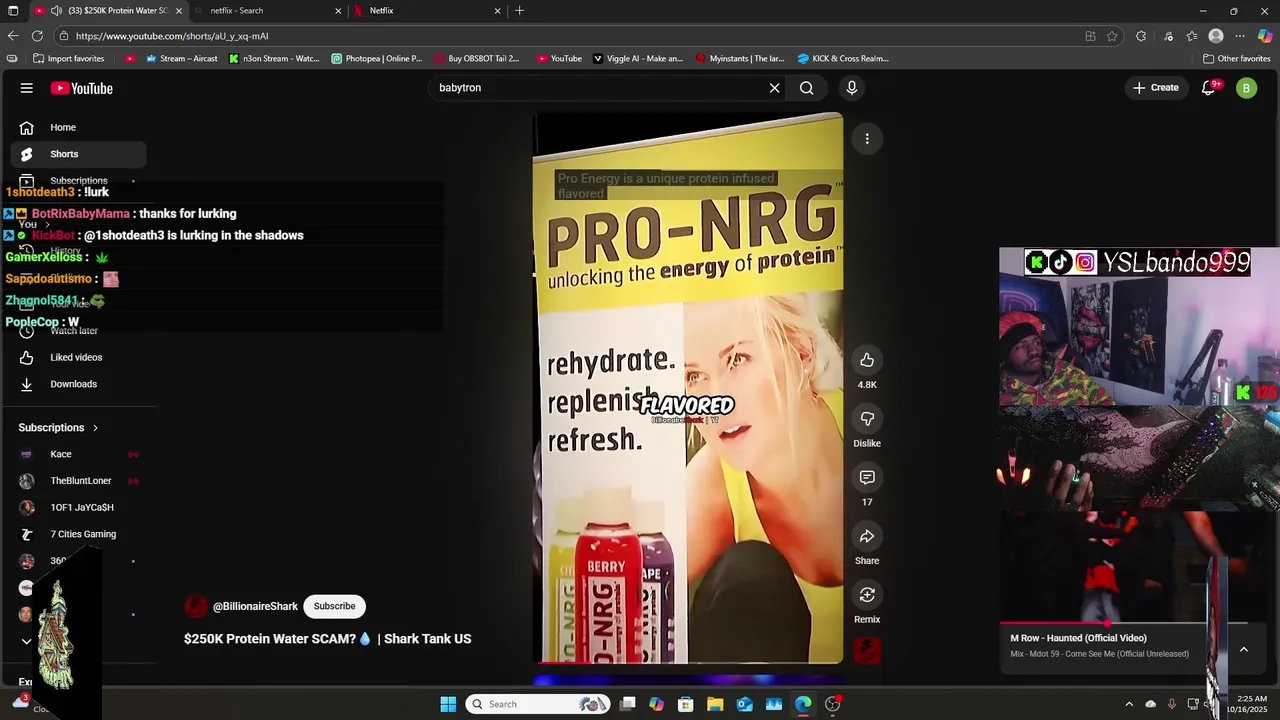Subscribe to @BillionaireShark
Viewport: 1280px width, 720px height.
click(334, 606)
